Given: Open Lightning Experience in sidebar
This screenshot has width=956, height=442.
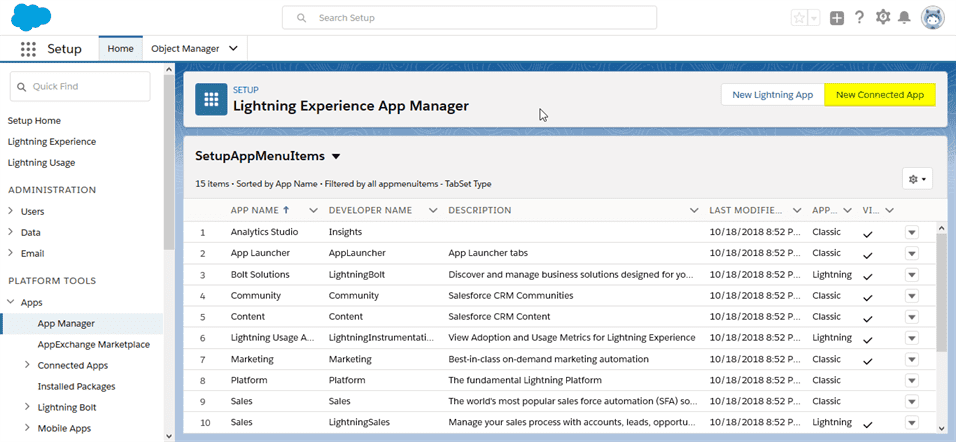Looking at the screenshot, I should (52, 141).
